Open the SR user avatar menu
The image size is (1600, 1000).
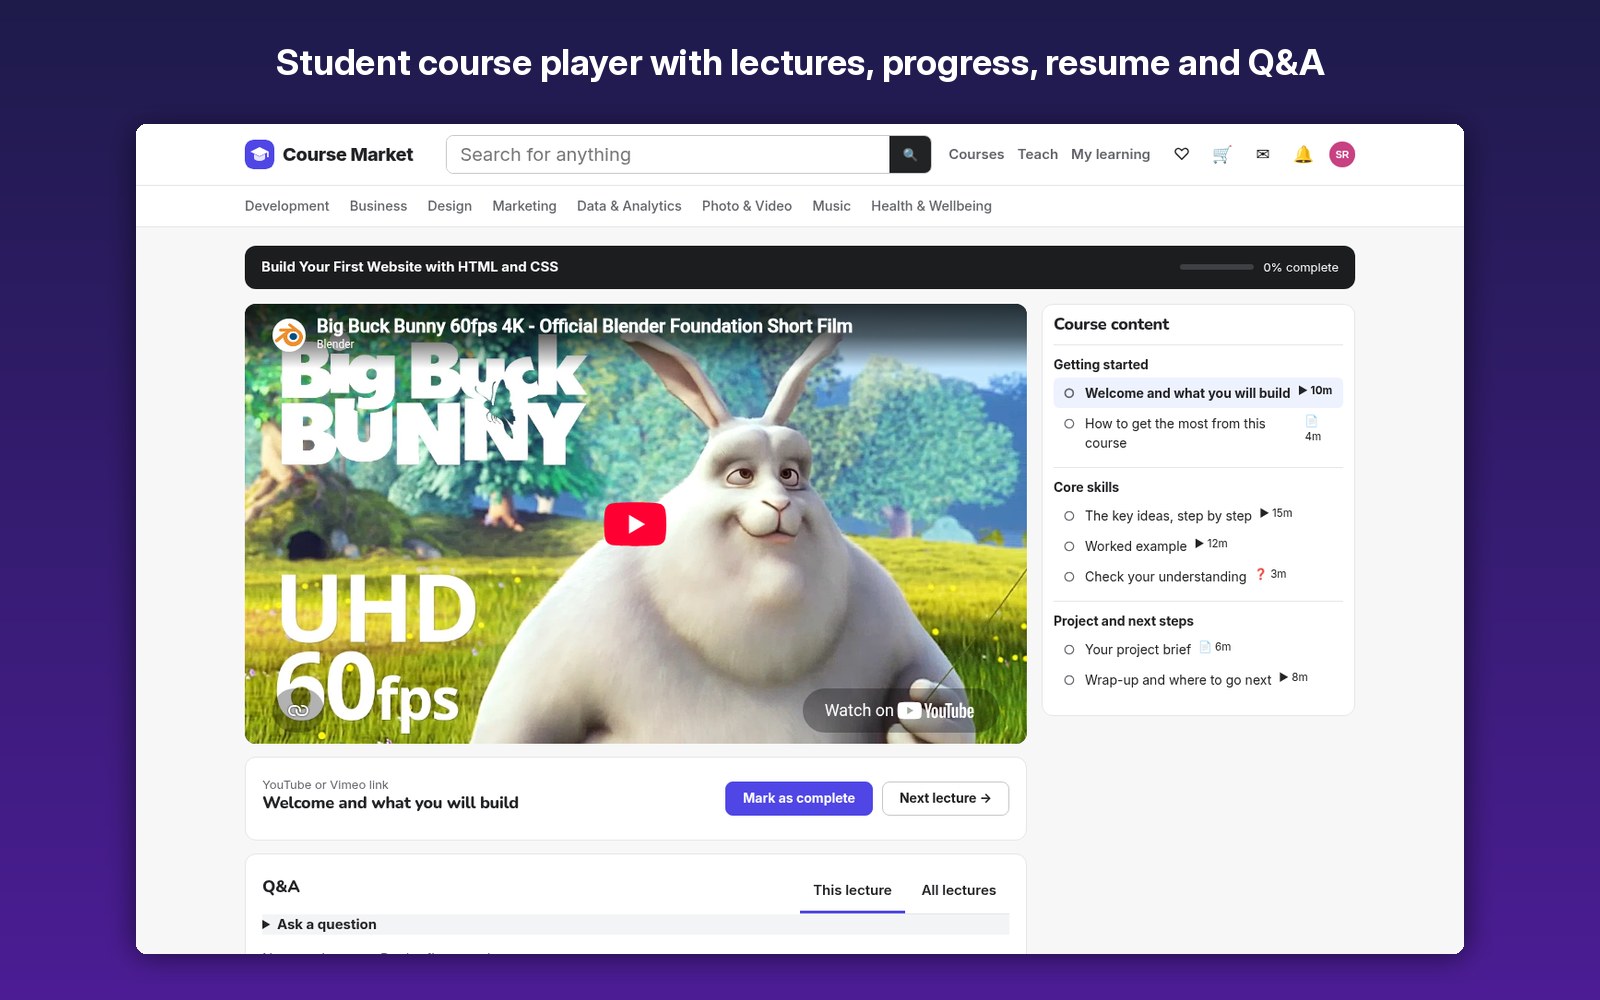(1342, 154)
